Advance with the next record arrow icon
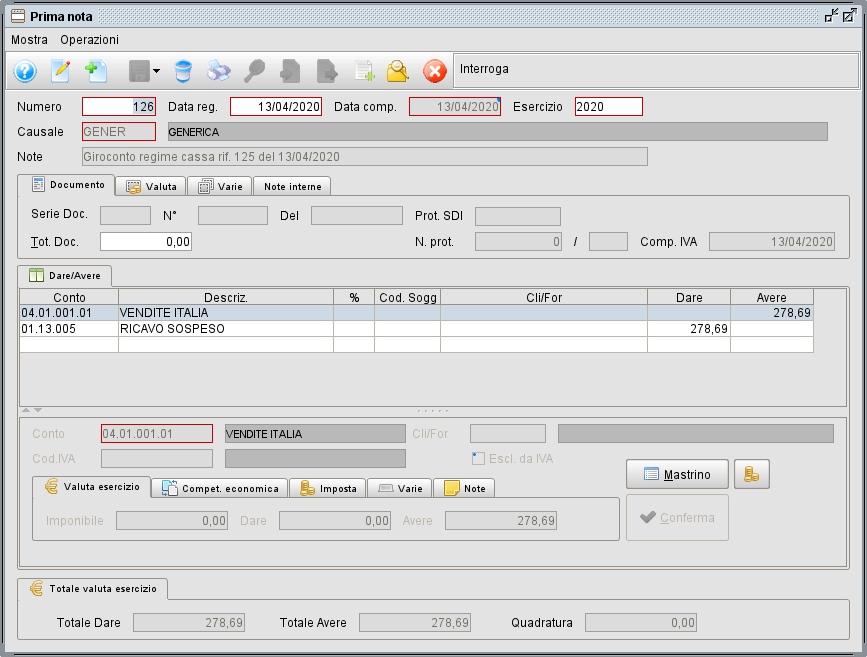 pos(326,71)
